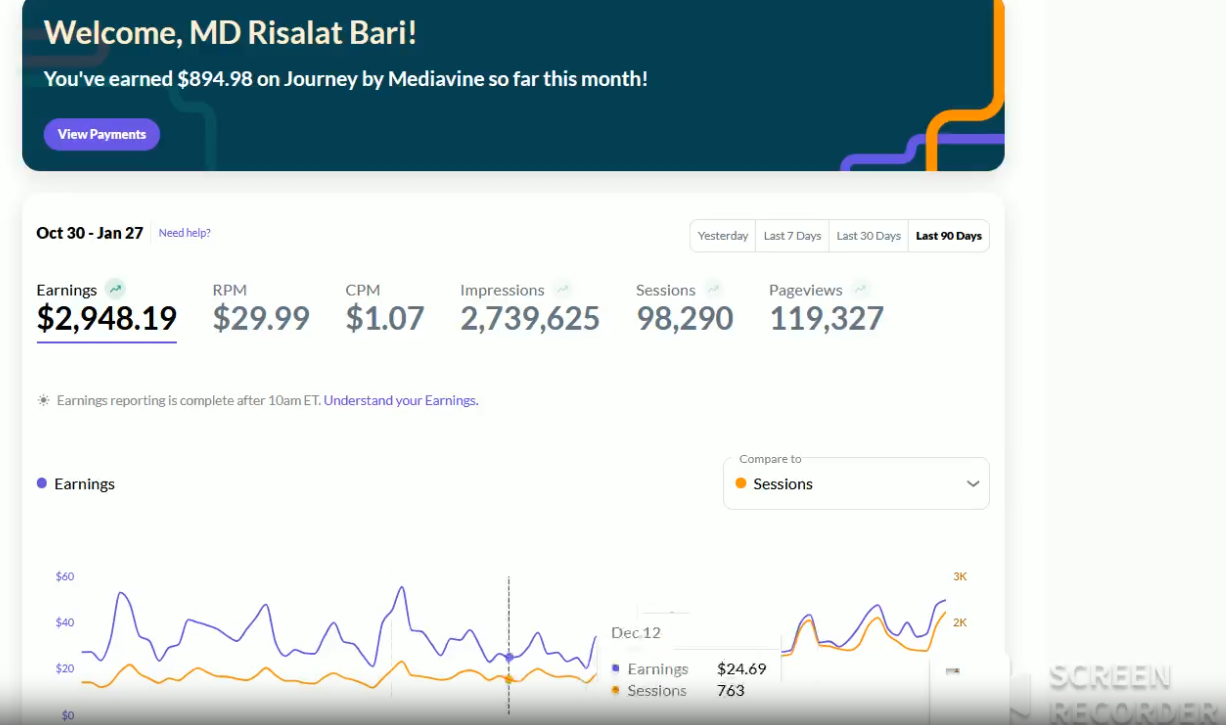Image resolution: width=1226 pixels, height=725 pixels.
Task: Open the Compare to Sessions dropdown
Action: click(856, 484)
